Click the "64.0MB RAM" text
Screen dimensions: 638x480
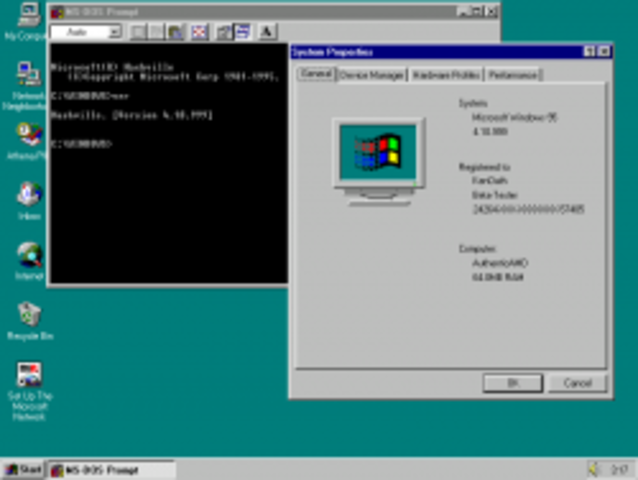click(498, 277)
